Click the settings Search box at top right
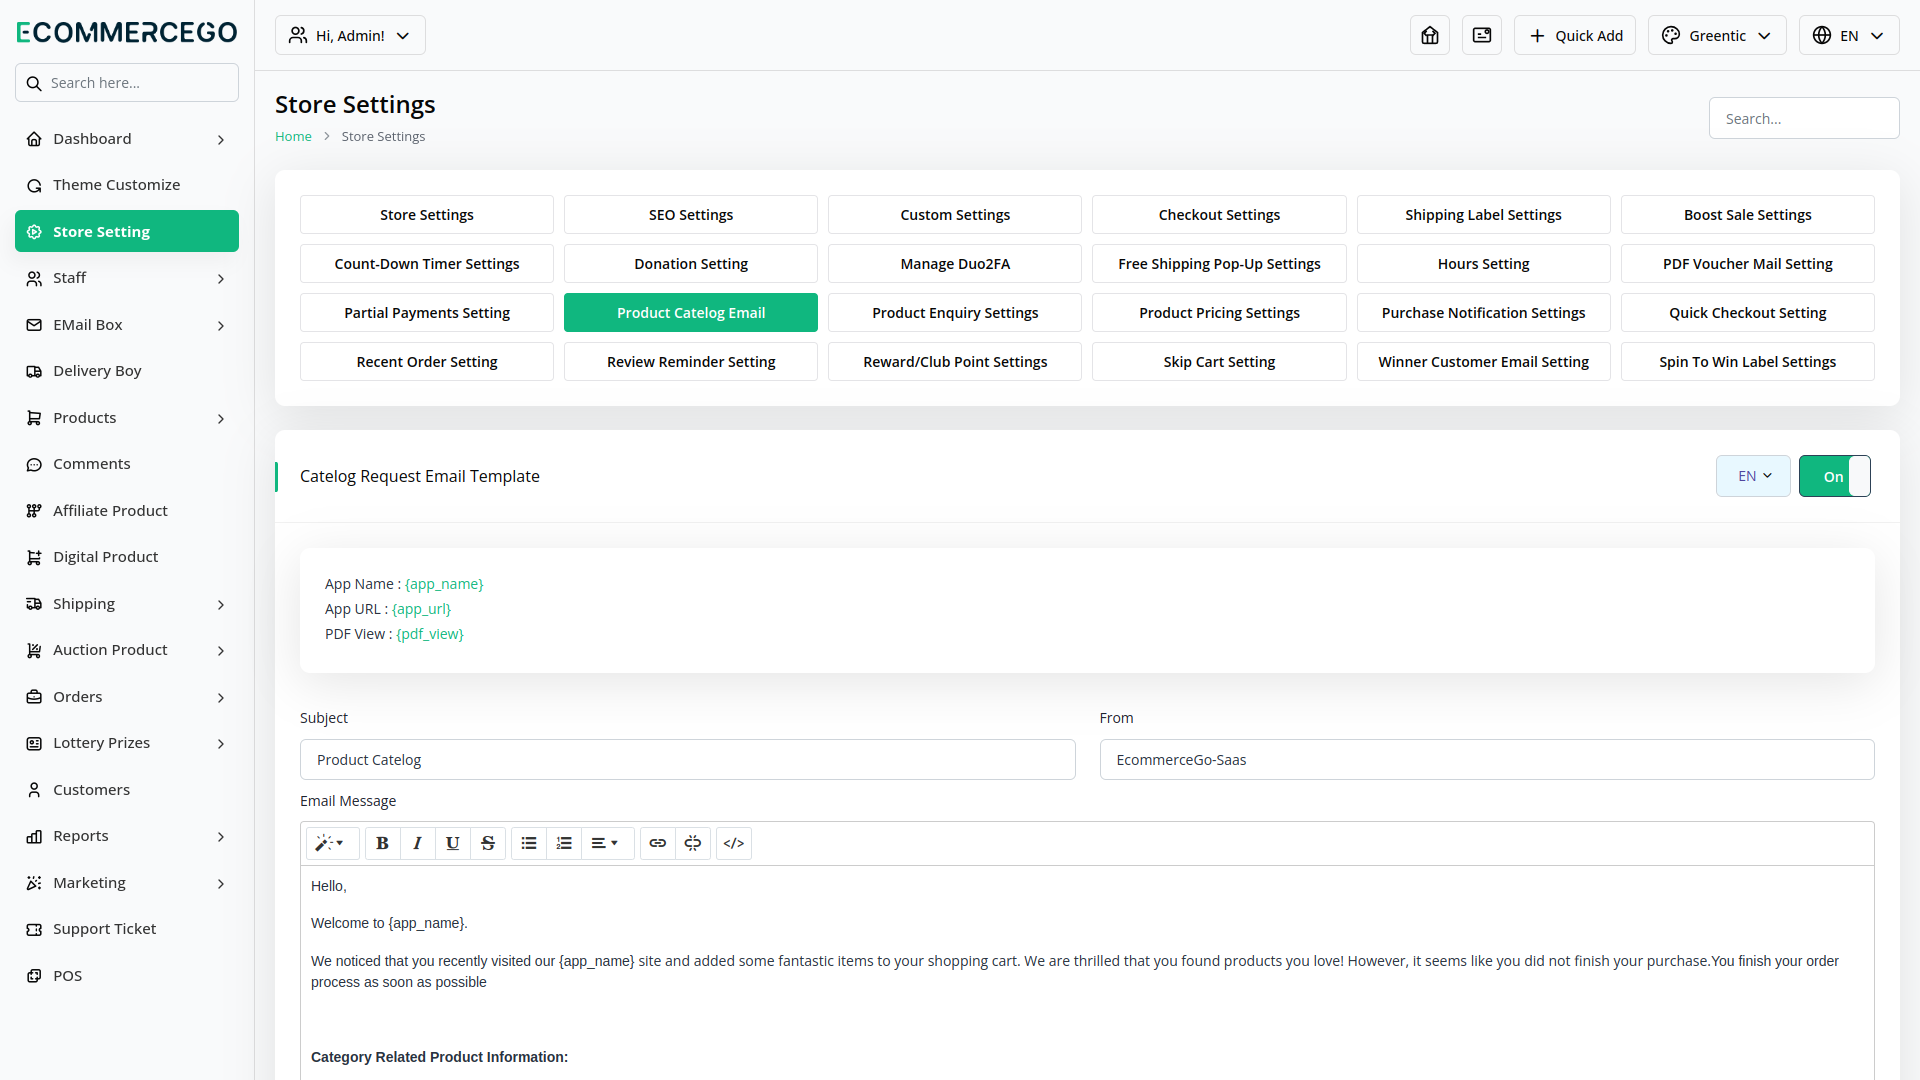 point(1804,118)
